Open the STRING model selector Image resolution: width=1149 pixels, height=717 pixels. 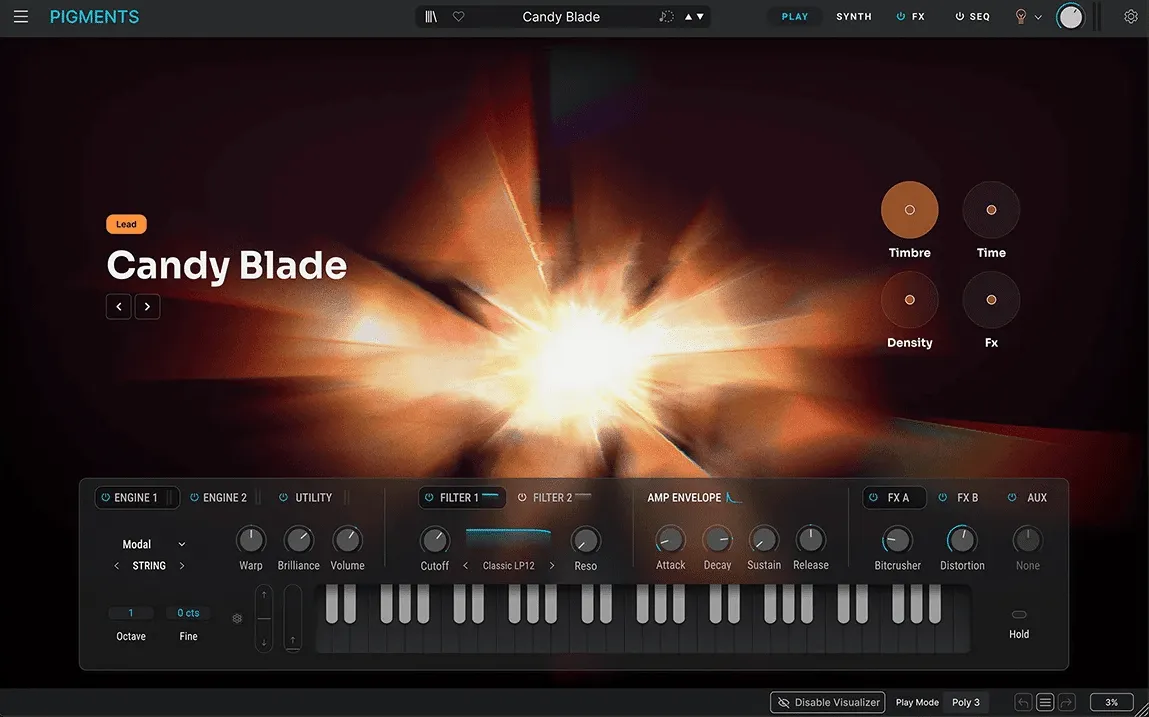149,566
